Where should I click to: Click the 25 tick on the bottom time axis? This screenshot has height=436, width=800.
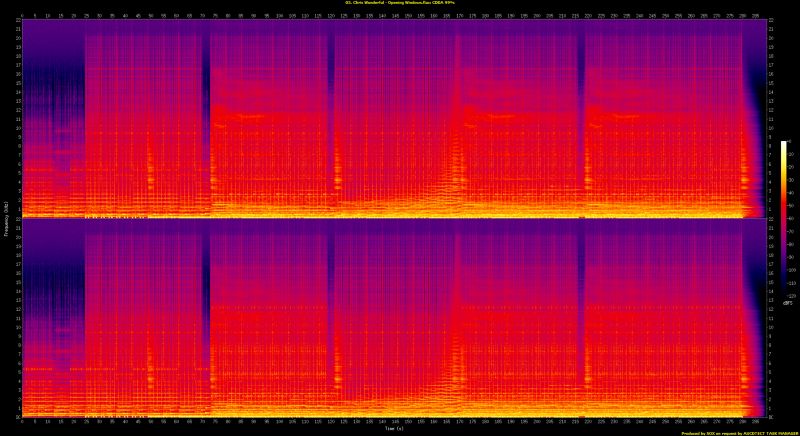click(x=85, y=421)
